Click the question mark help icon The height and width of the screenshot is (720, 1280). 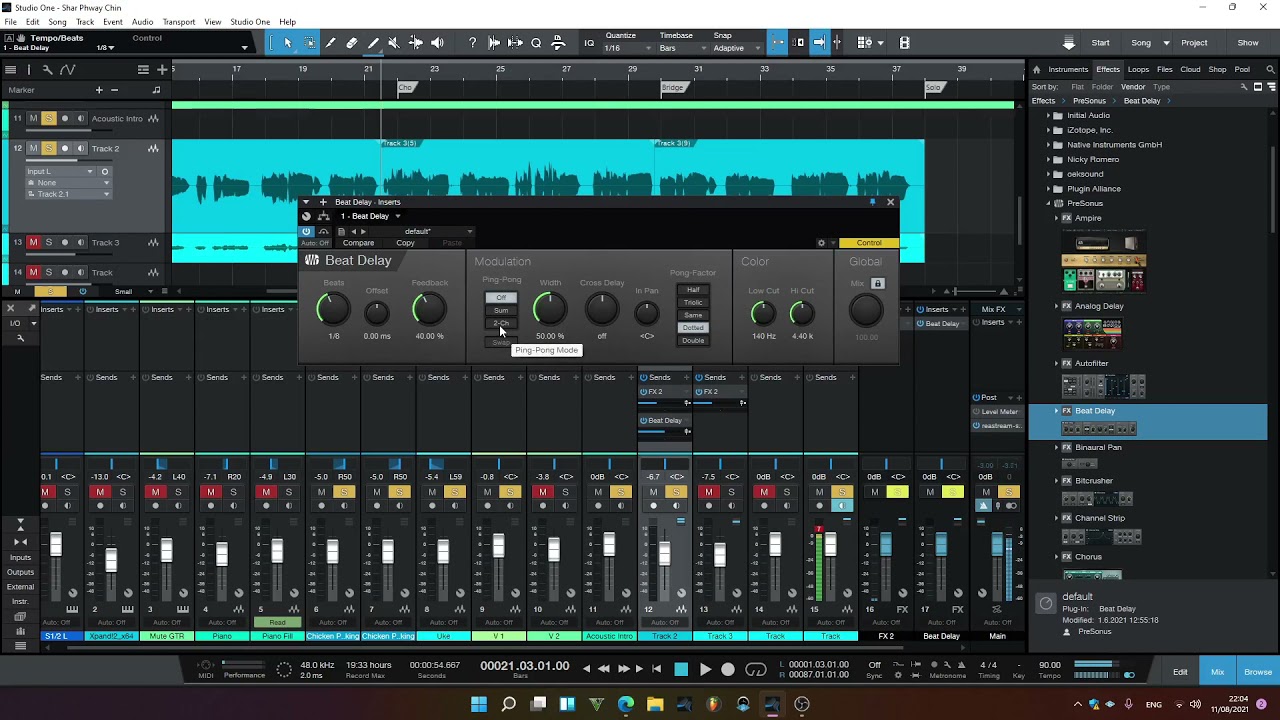click(472, 43)
